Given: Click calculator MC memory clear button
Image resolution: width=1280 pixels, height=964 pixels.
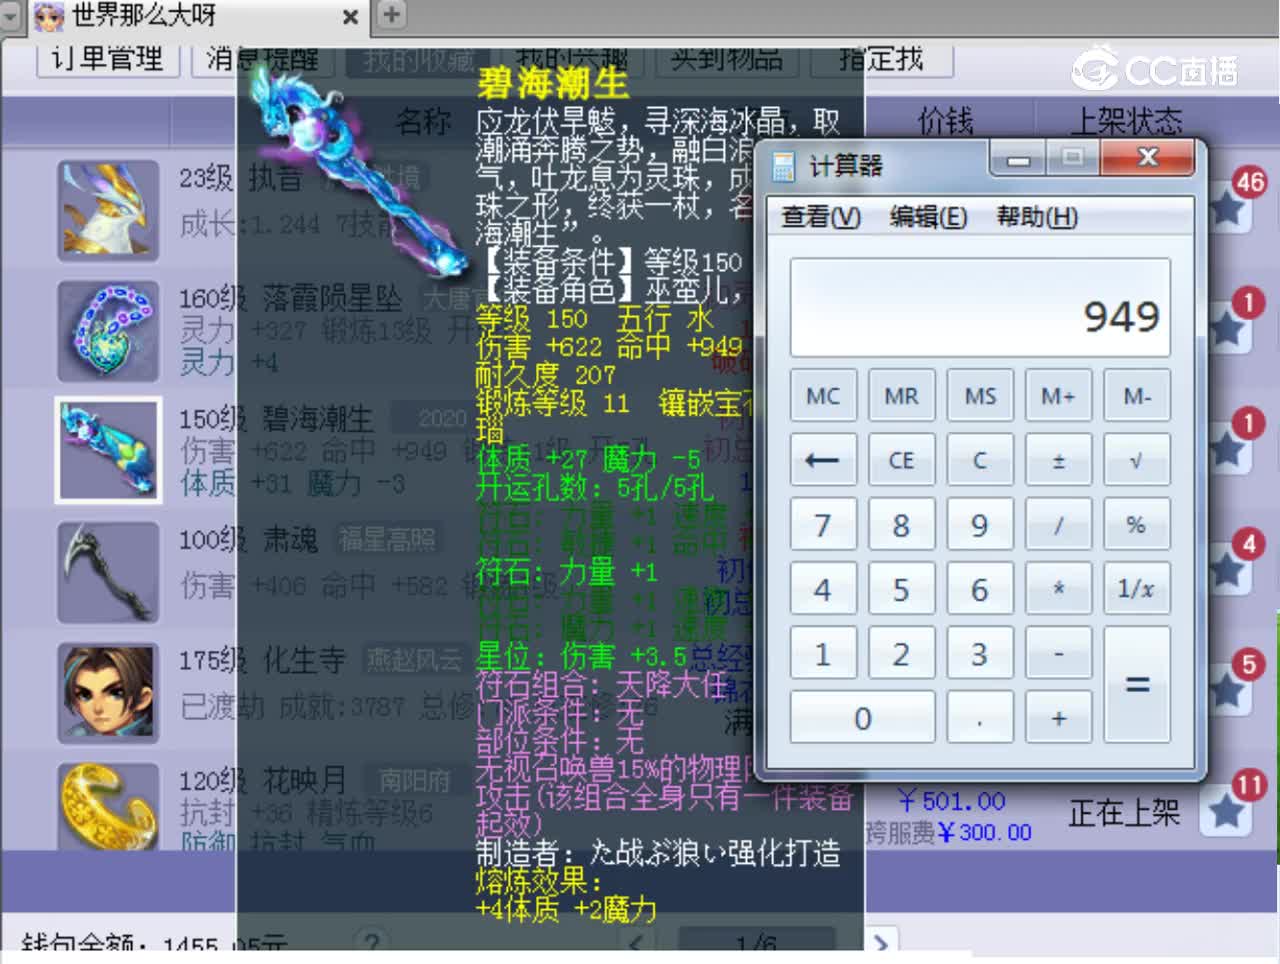Looking at the screenshot, I should click(x=823, y=396).
